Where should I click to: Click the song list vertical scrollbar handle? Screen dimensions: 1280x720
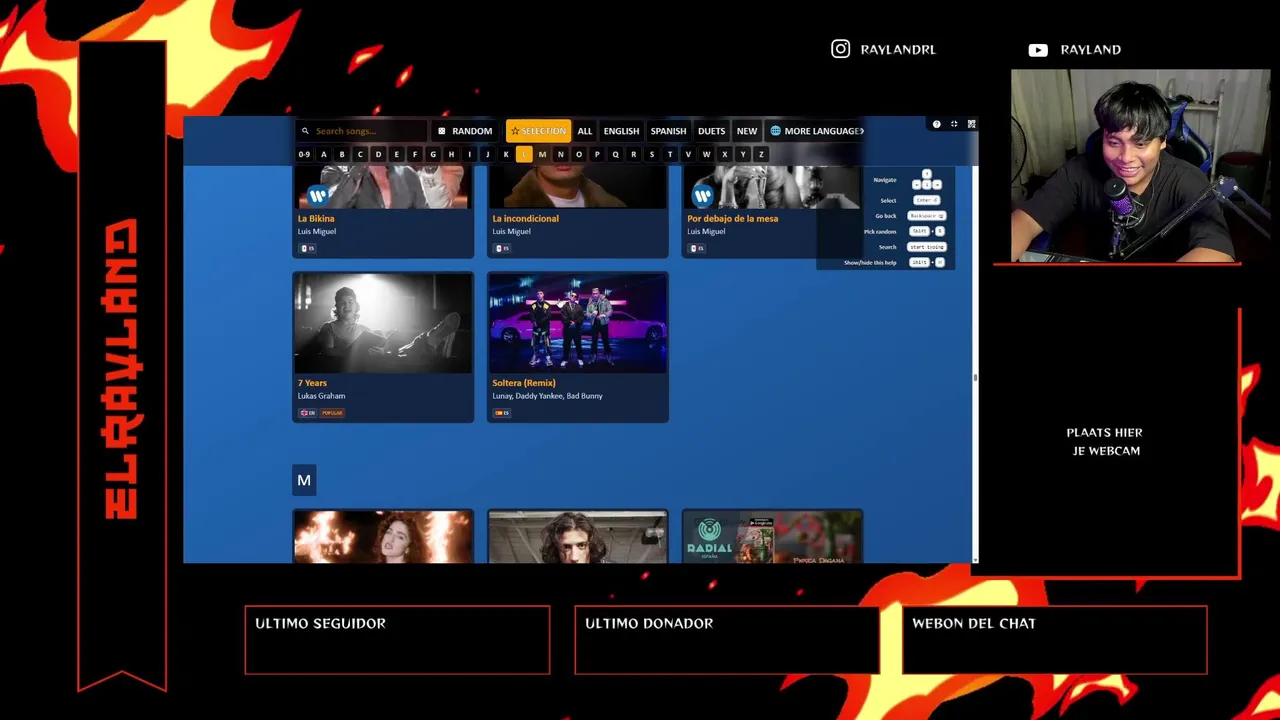pos(975,377)
